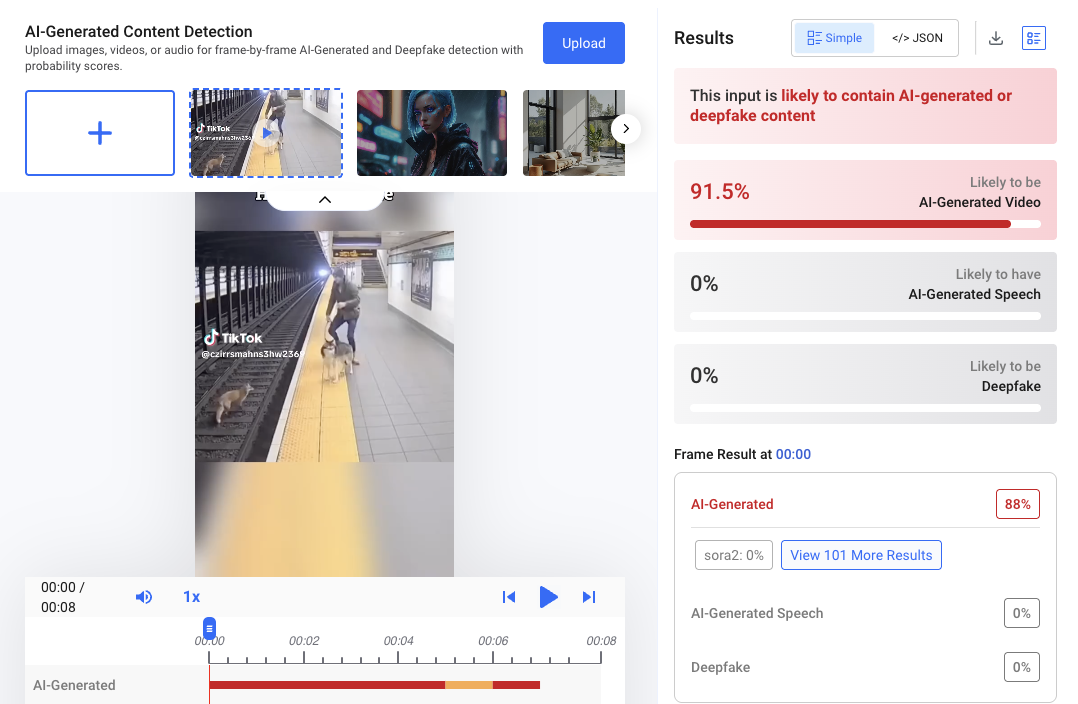
Task: Switch to JSON results view
Action: tap(917, 38)
